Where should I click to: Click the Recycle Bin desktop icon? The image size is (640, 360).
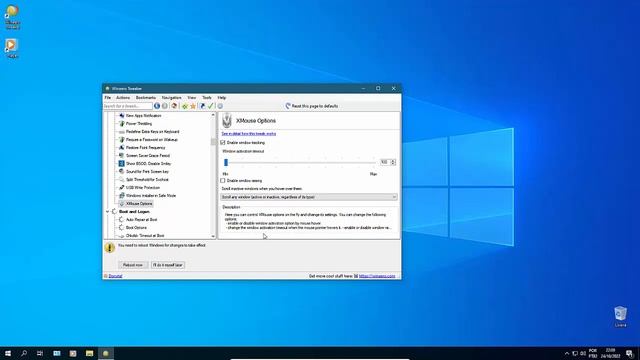(620, 316)
